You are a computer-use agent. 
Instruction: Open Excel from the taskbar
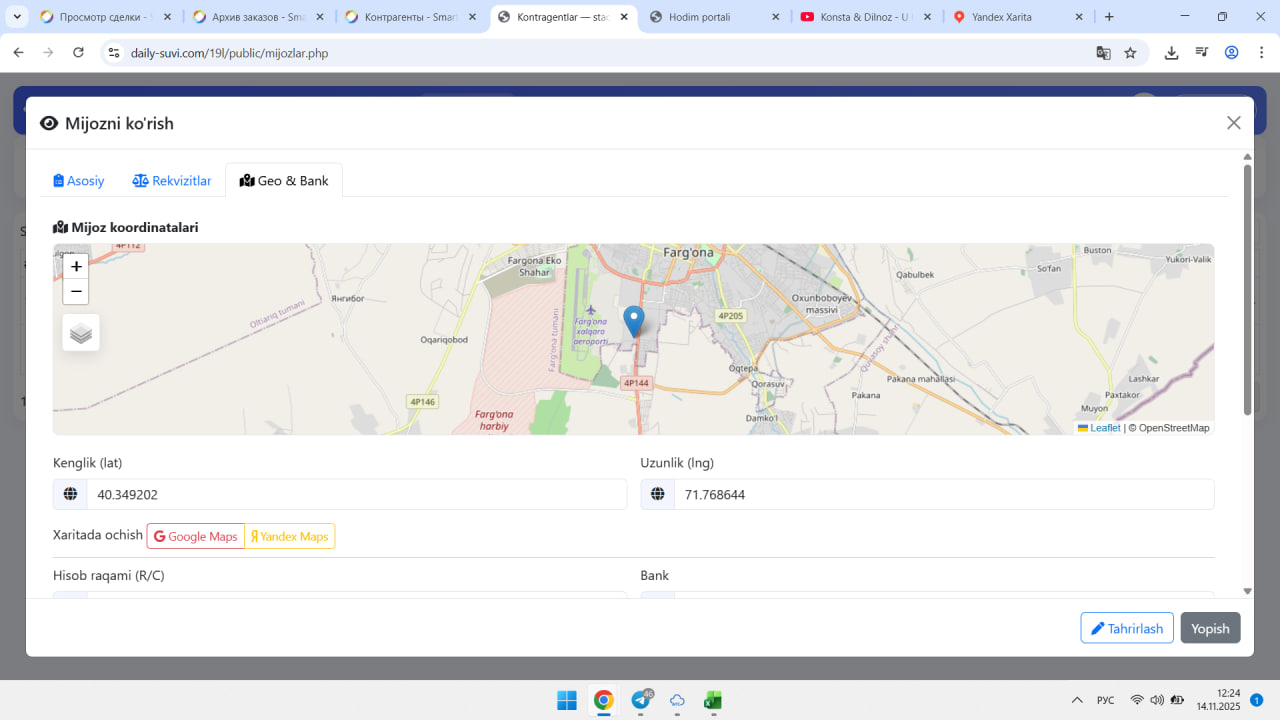coord(713,700)
